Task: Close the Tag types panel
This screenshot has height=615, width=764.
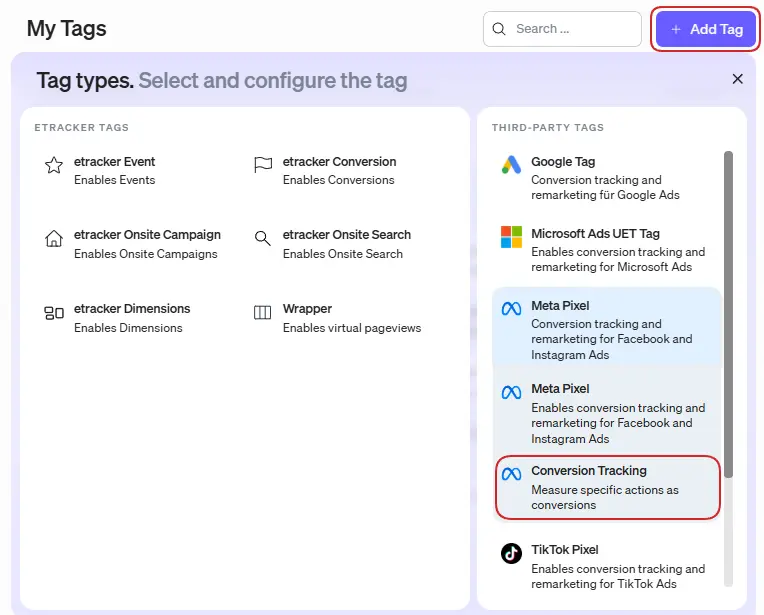Action: tap(737, 79)
